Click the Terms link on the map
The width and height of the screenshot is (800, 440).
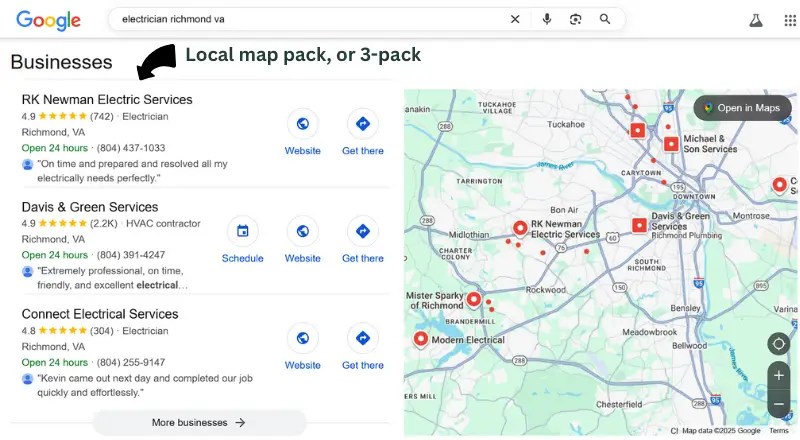(x=779, y=431)
